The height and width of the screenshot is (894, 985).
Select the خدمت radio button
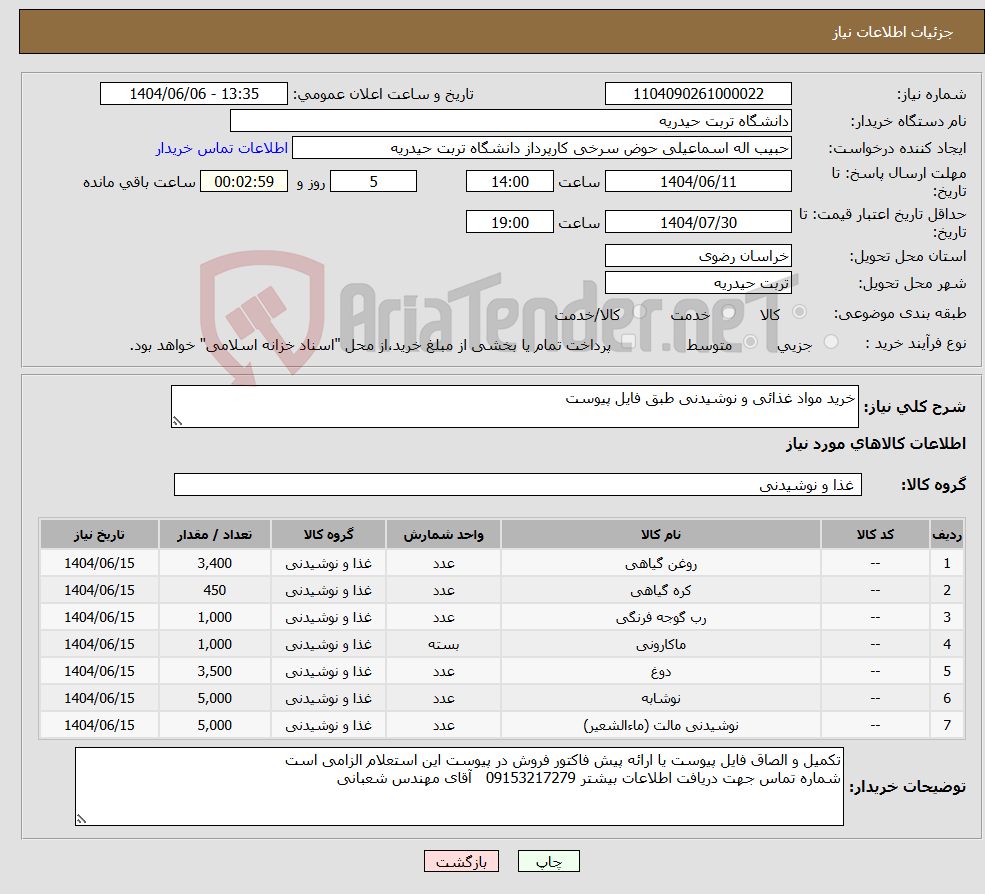click(728, 313)
